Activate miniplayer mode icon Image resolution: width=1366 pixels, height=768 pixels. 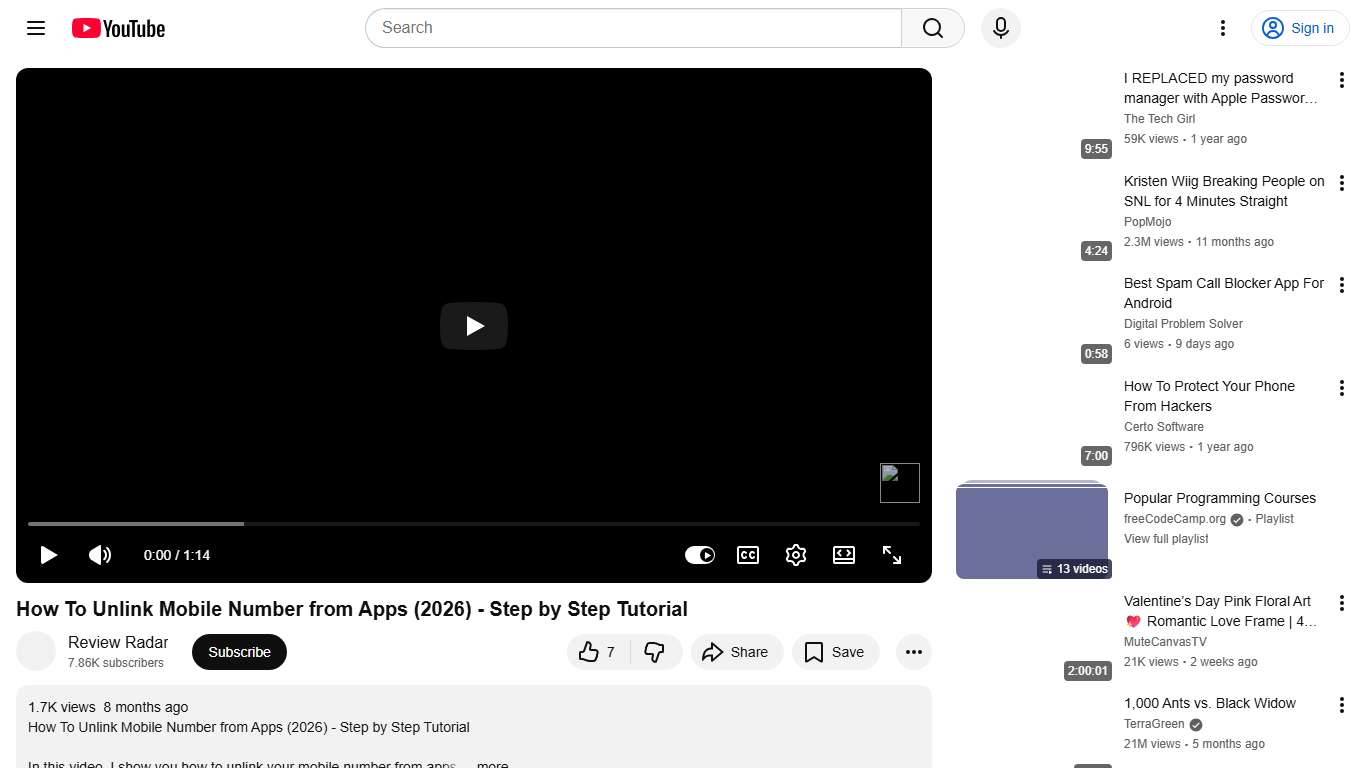843,555
